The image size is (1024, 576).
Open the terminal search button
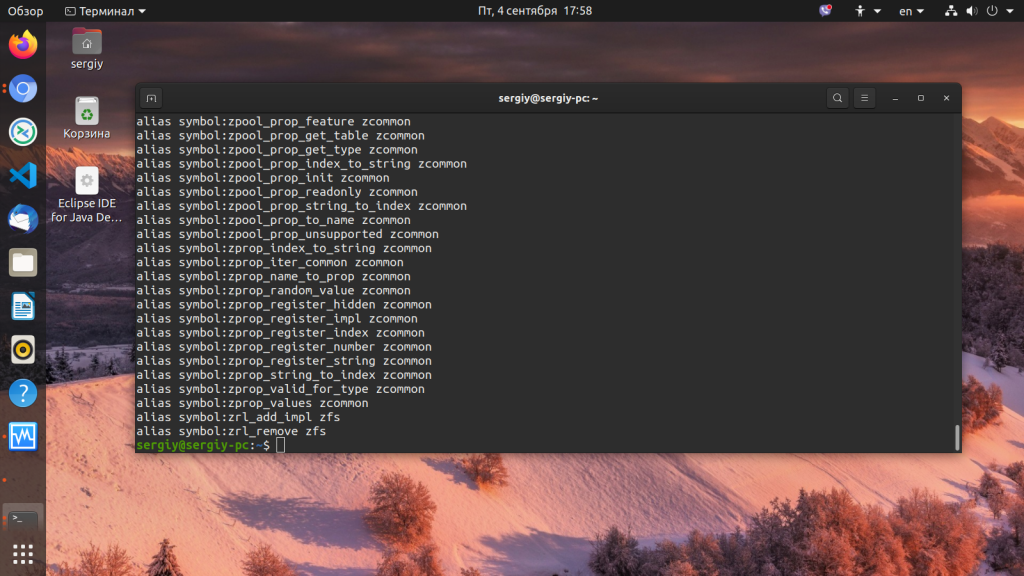(837, 98)
